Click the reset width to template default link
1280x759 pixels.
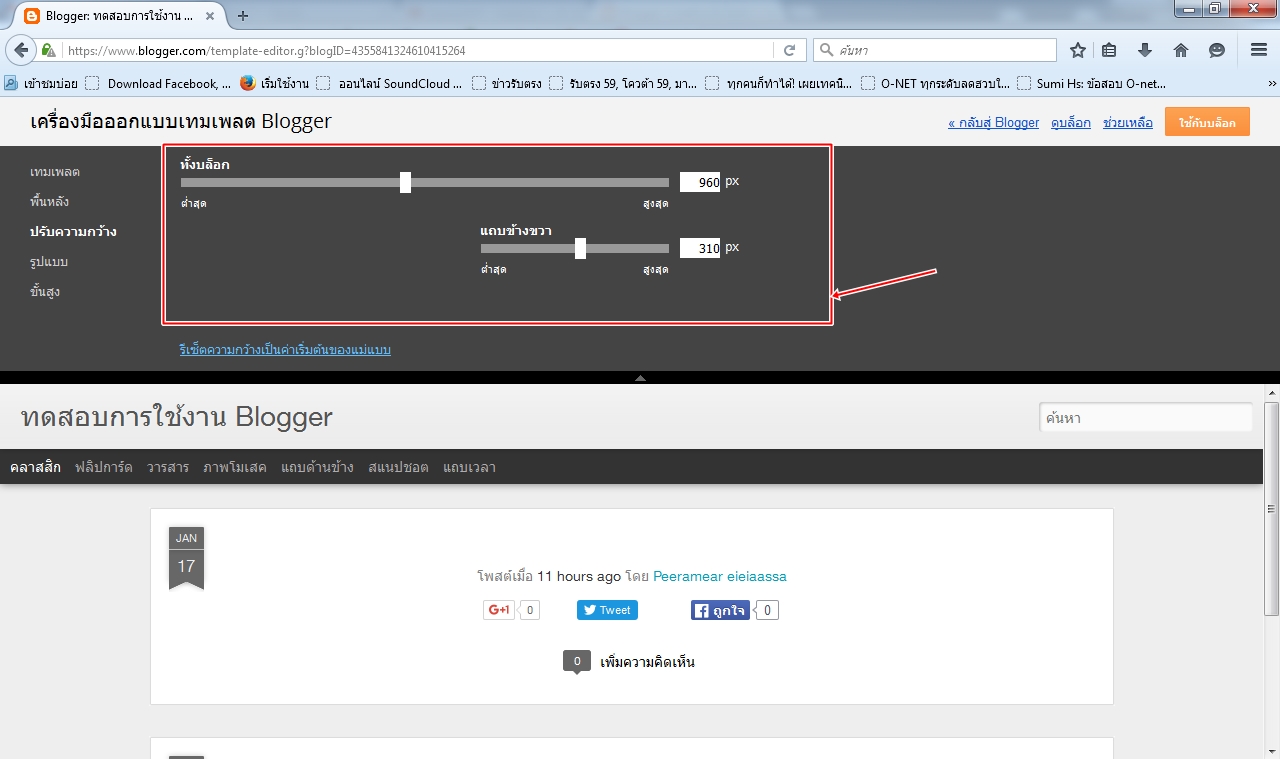tap(285, 350)
